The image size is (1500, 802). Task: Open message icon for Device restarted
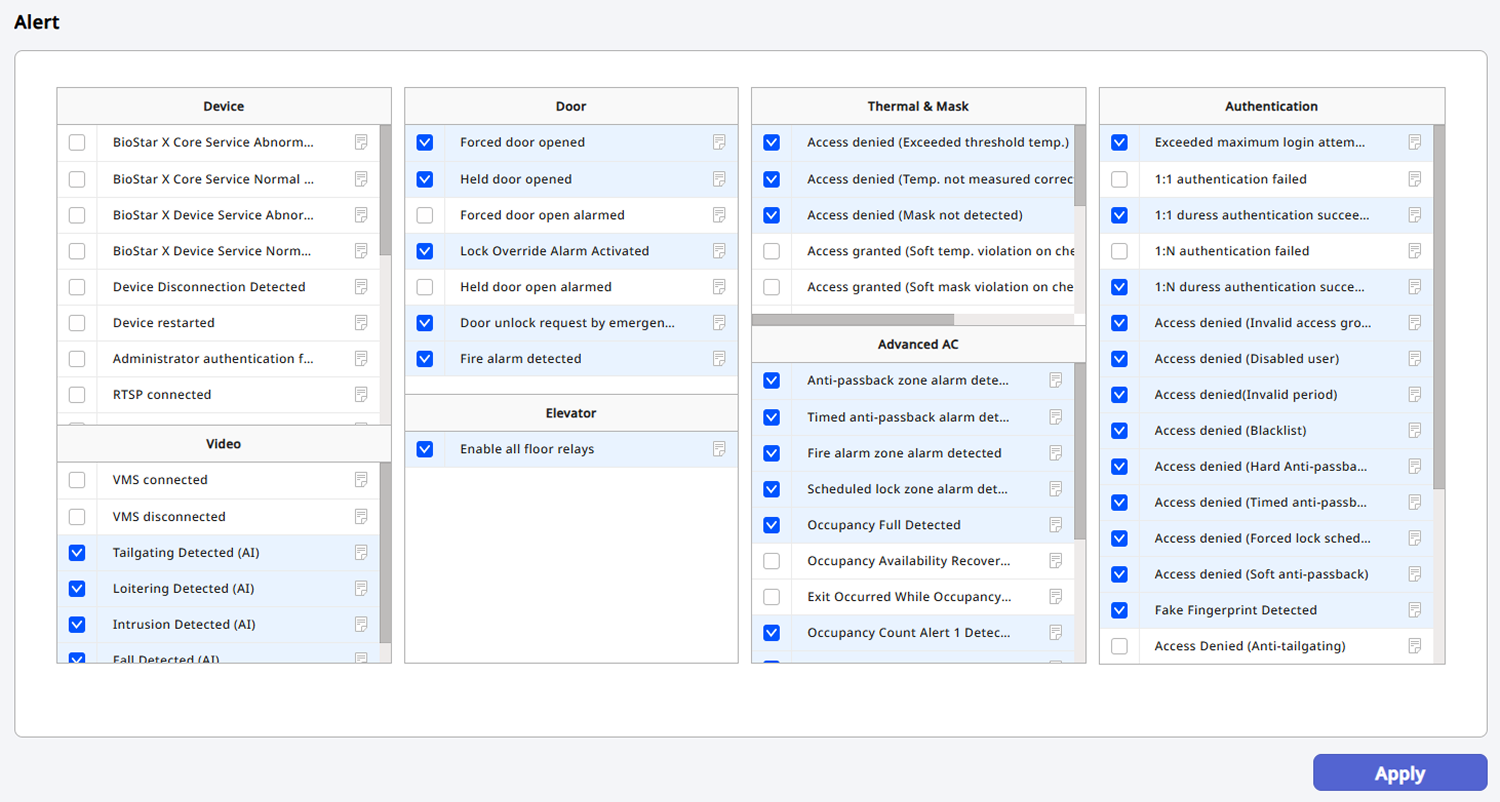[361, 323]
